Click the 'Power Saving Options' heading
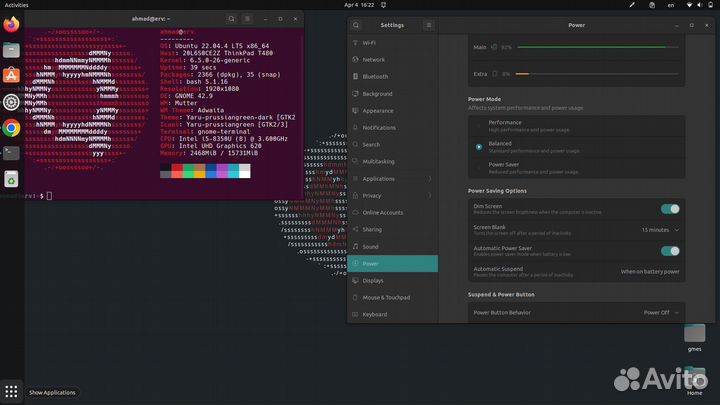Viewport: 720px width, 405px height. (x=497, y=191)
